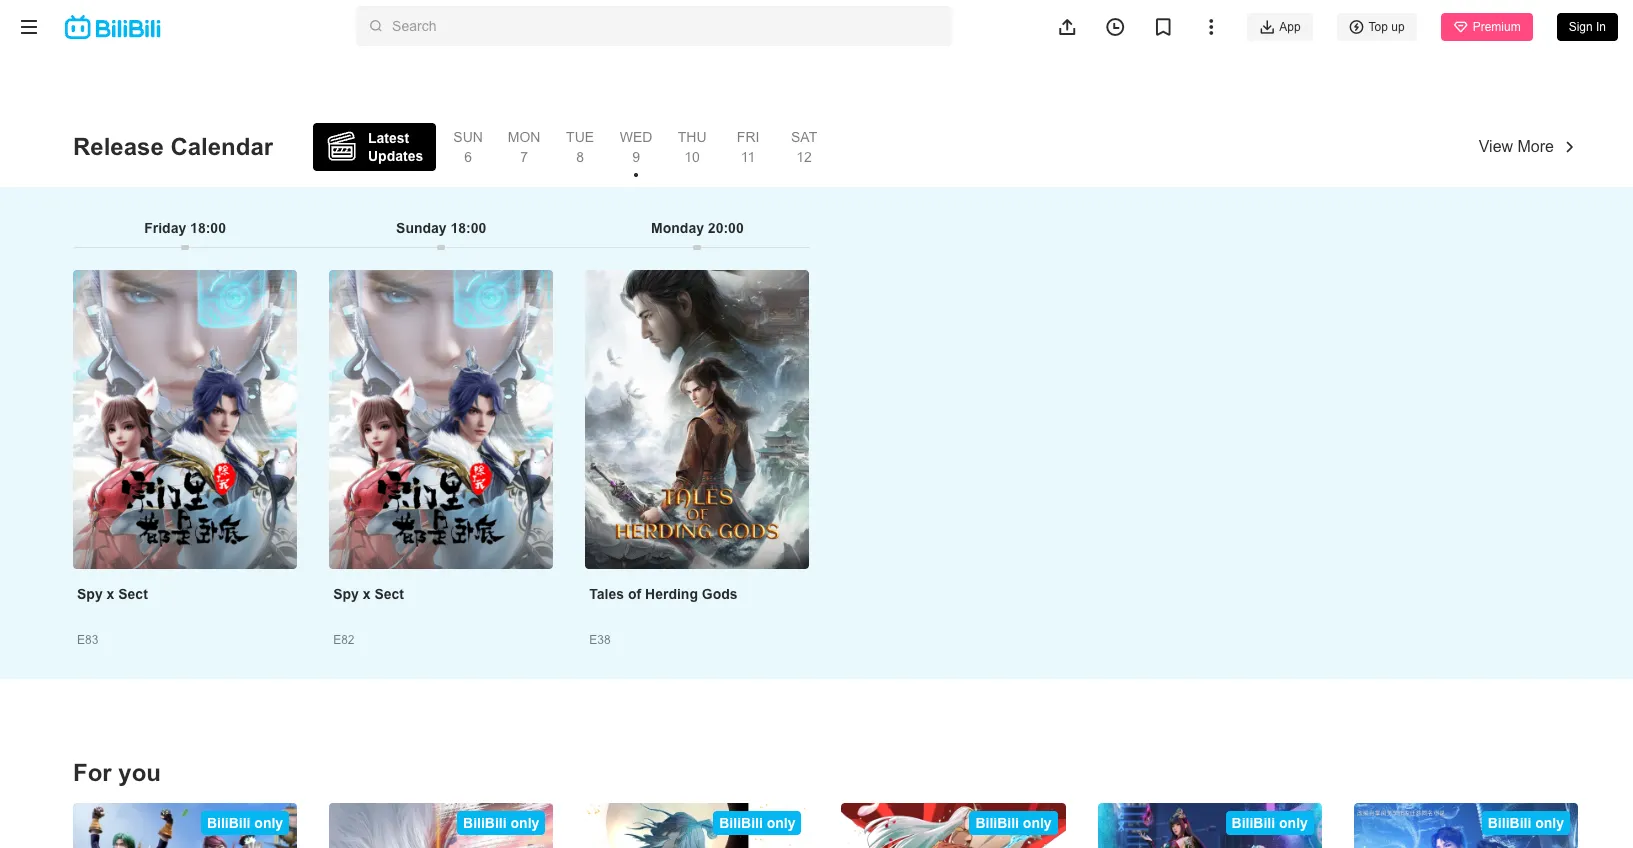Open the hamburger navigation menu

(x=29, y=27)
